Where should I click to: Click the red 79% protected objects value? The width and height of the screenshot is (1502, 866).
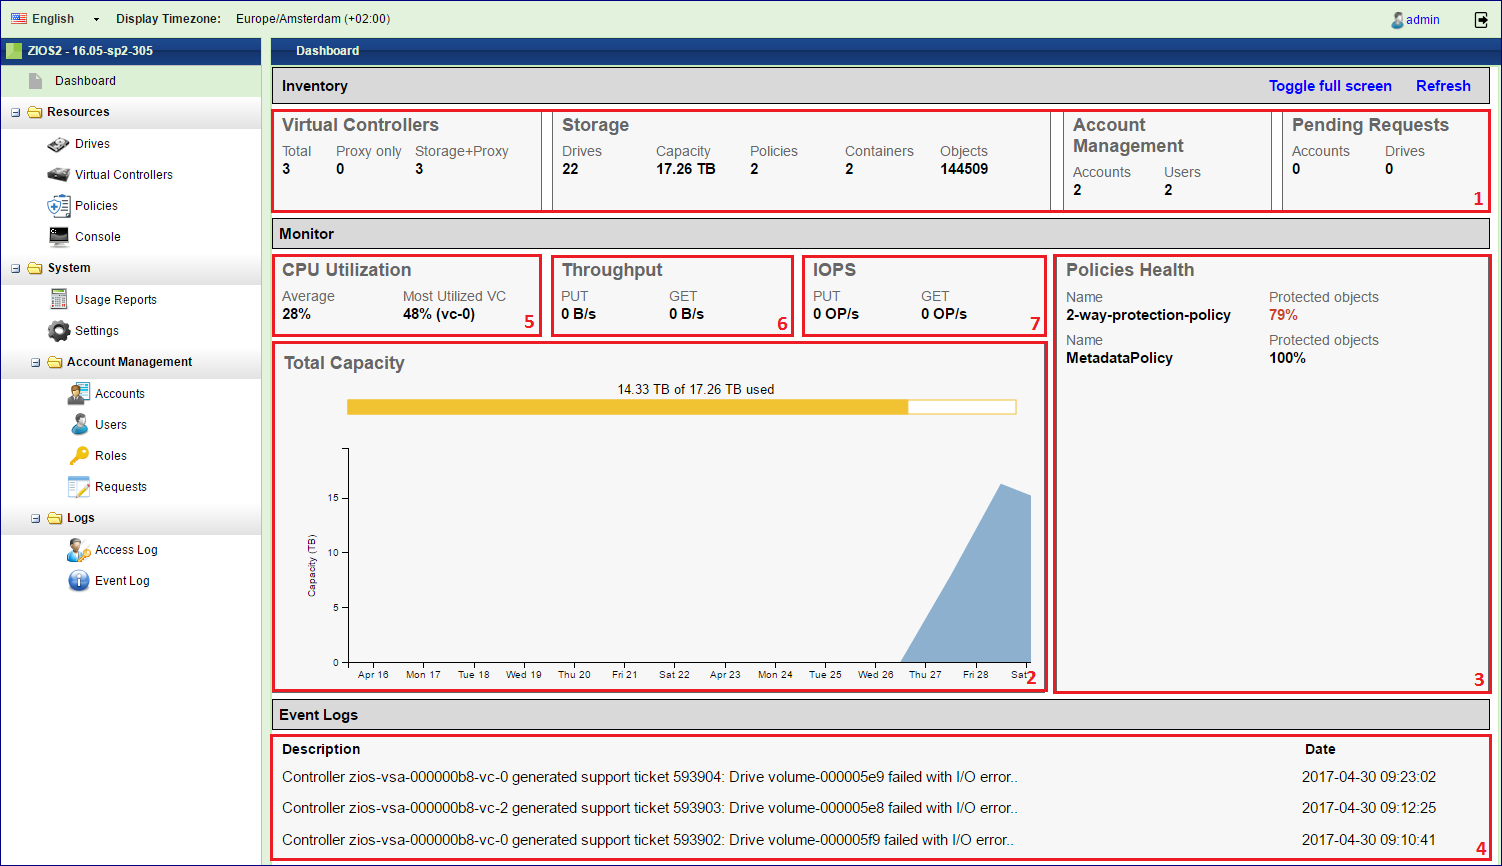(1283, 315)
